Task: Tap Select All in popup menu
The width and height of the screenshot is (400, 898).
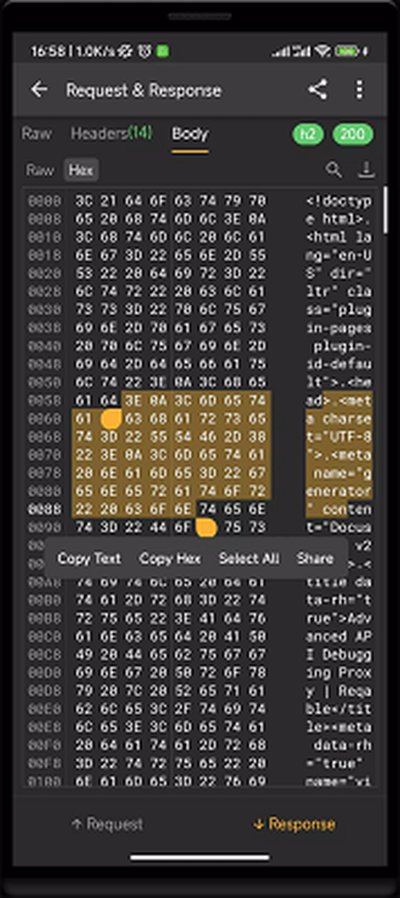Action: point(249,558)
